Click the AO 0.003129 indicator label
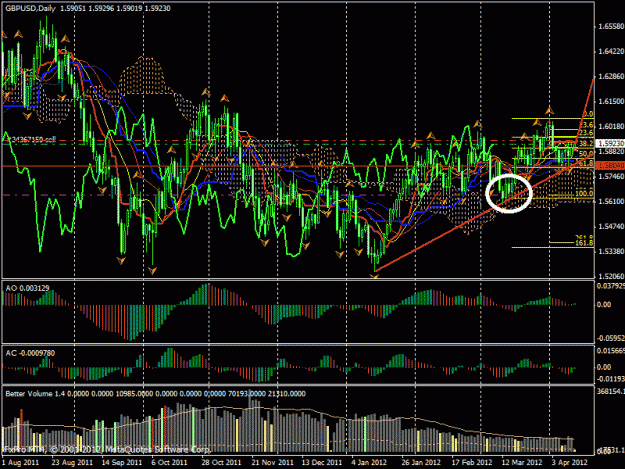The width and height of the screenshot is (625, 469). point(28,288)
